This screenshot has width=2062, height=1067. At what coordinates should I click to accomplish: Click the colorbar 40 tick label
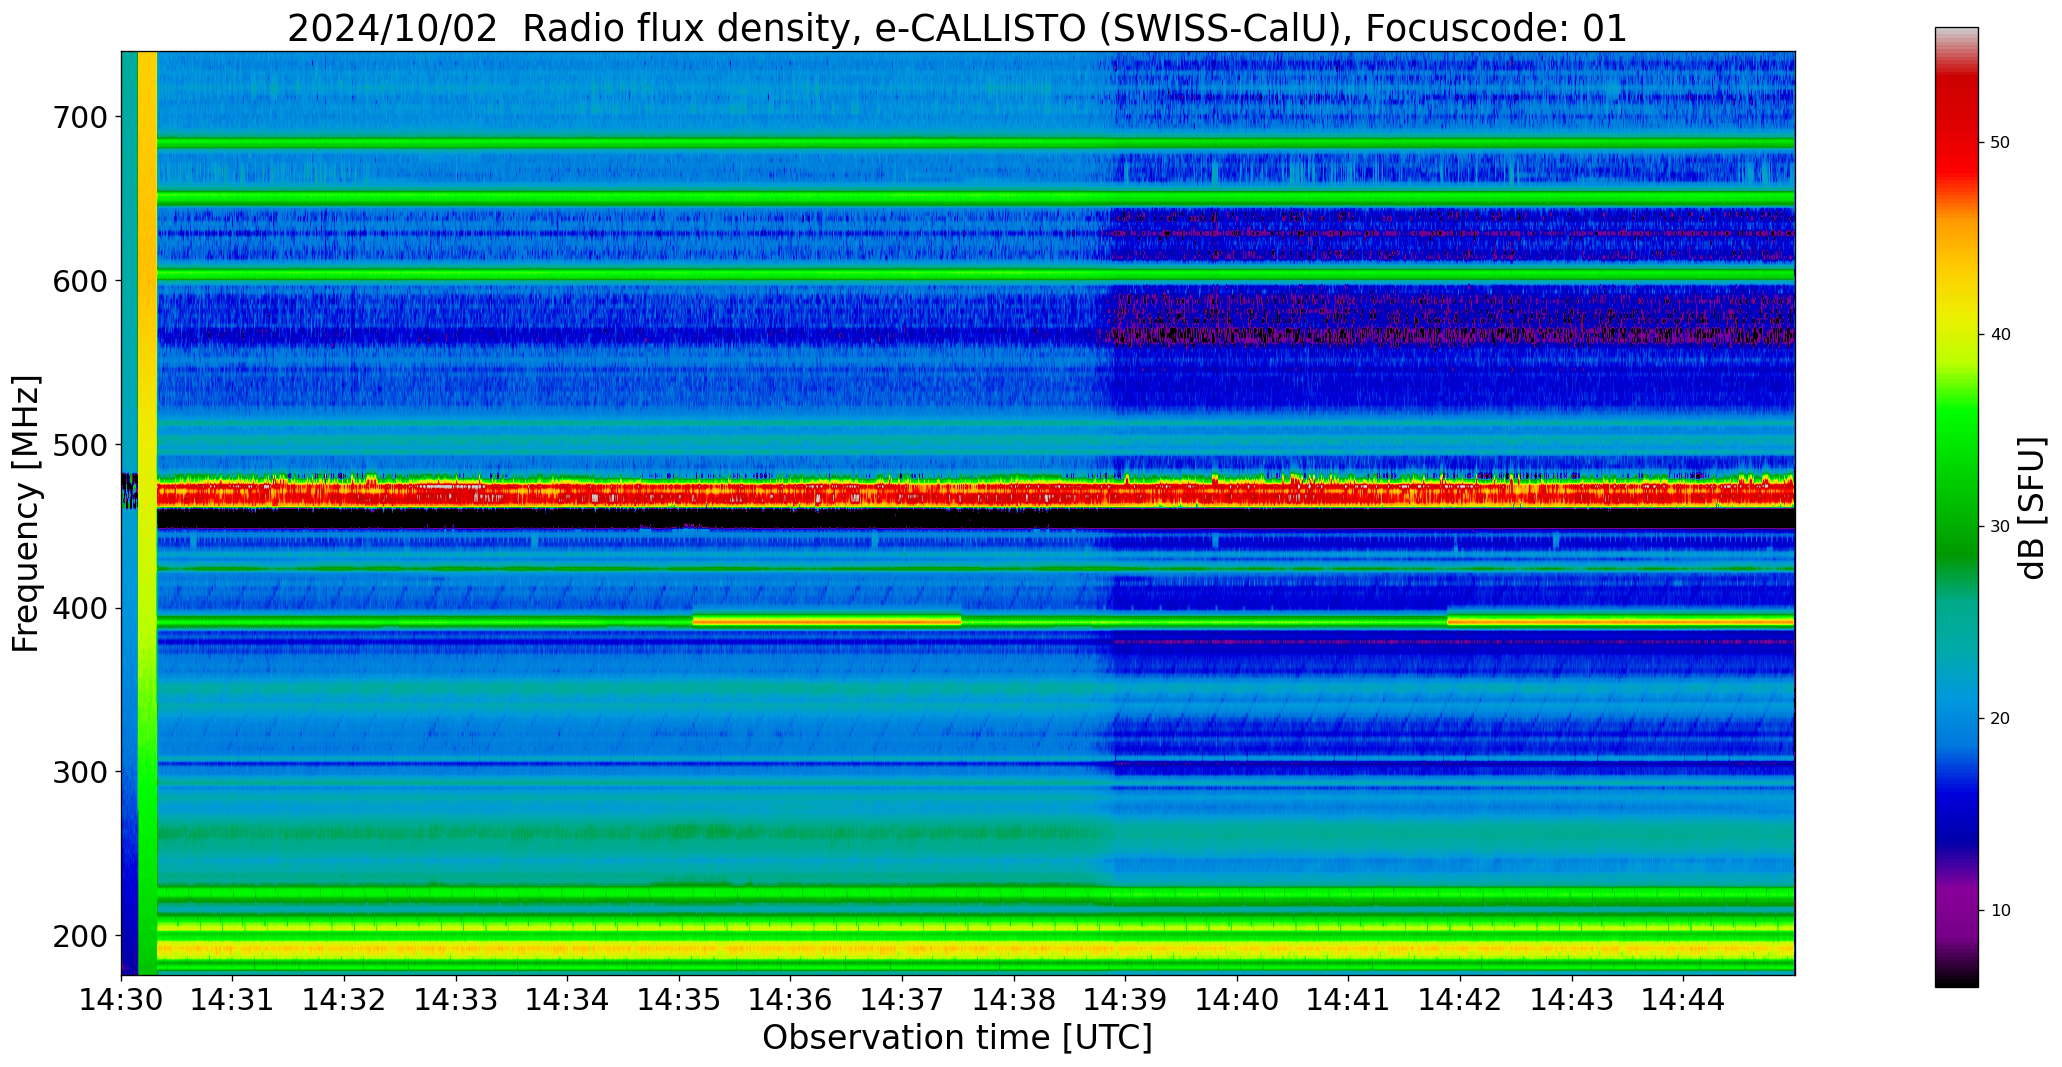tap(2000, 335)
